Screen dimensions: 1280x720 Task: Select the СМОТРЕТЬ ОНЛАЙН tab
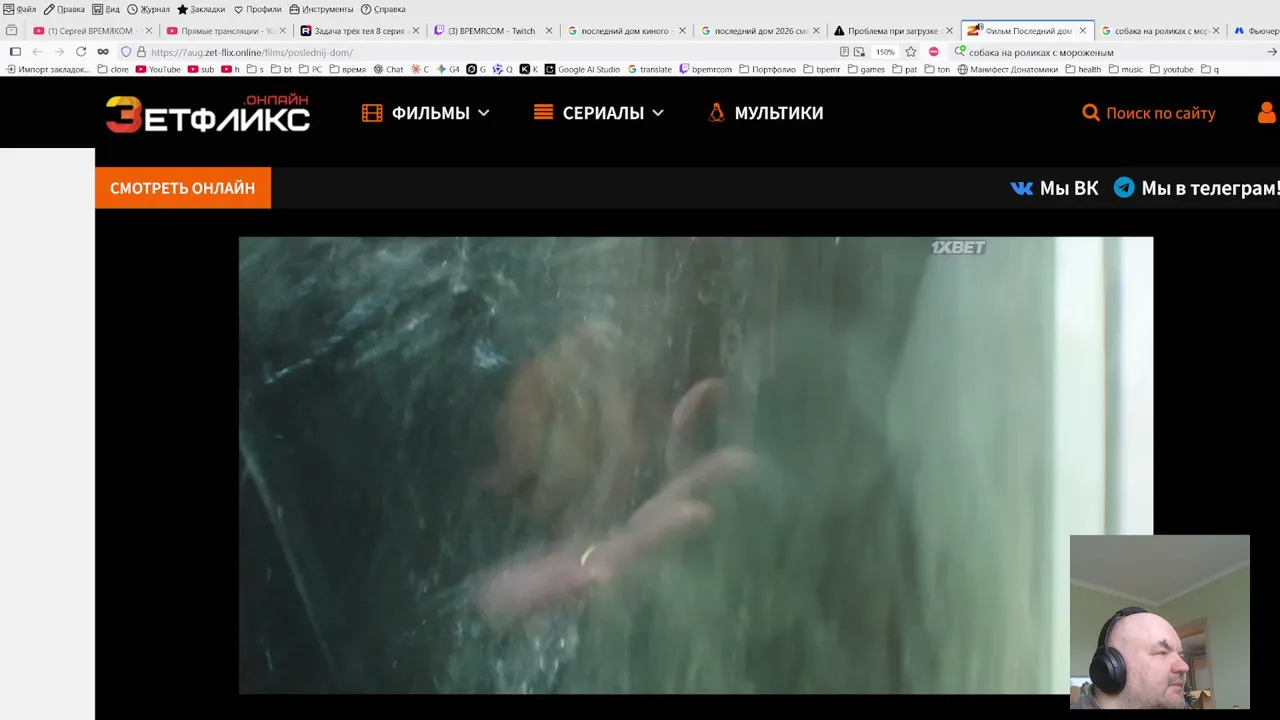(183, 188)
